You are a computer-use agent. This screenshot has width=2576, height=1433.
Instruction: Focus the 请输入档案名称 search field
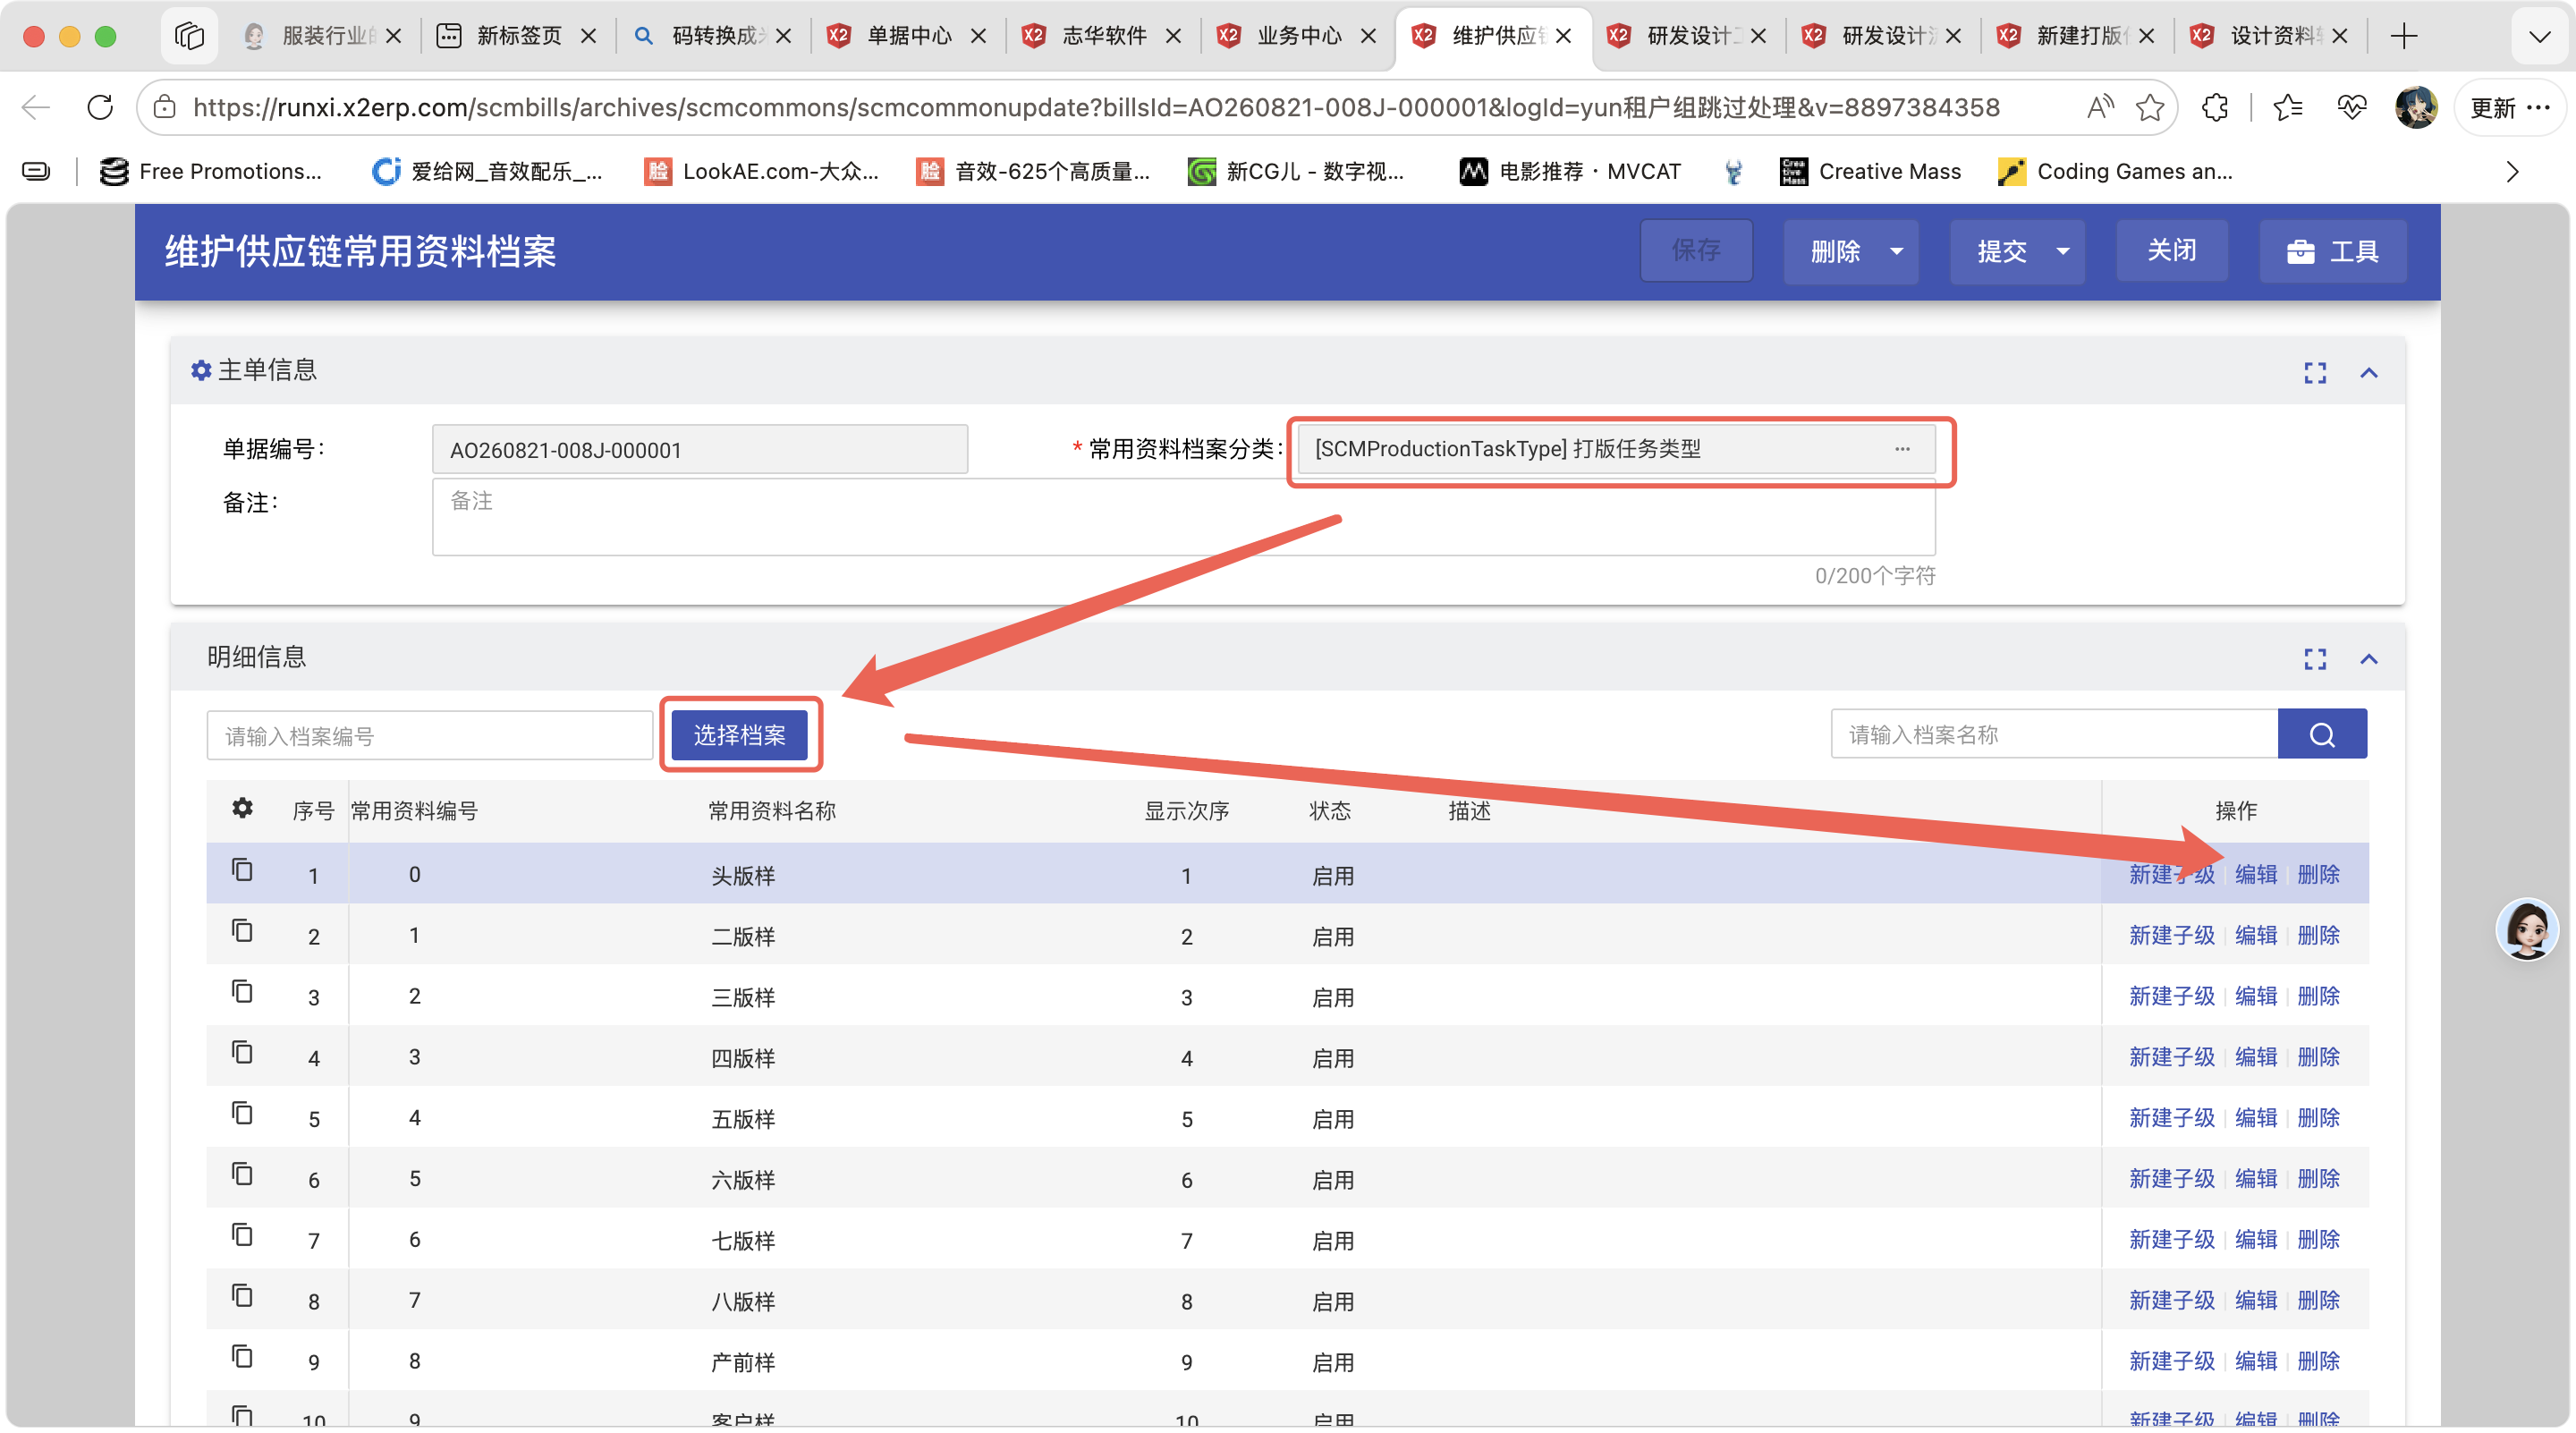[2055, 735]
